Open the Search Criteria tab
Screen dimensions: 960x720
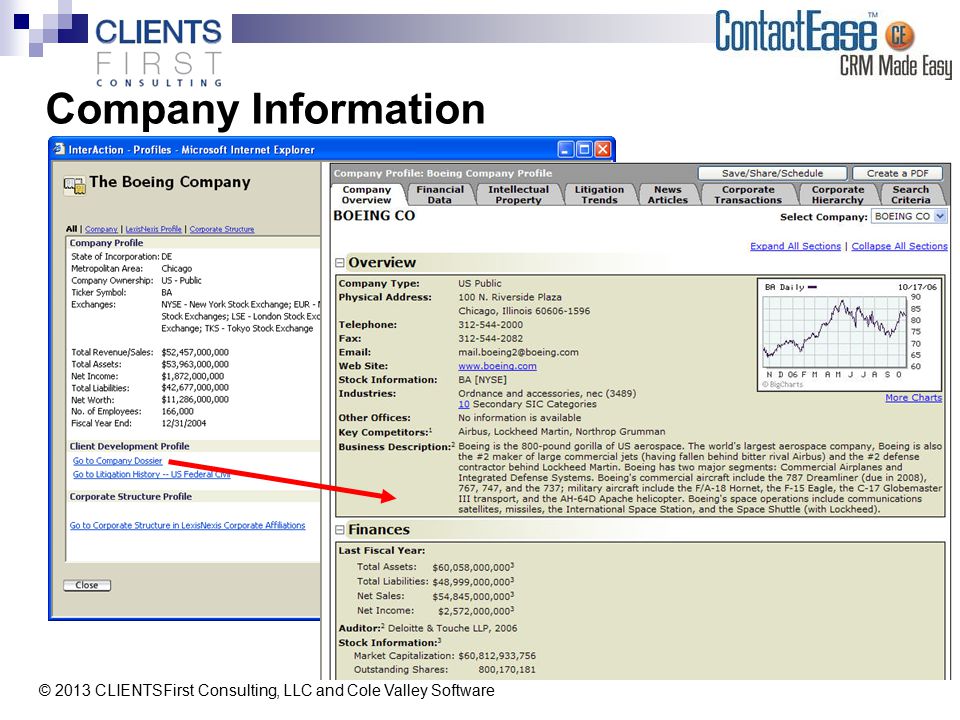(x=910, y=195)
